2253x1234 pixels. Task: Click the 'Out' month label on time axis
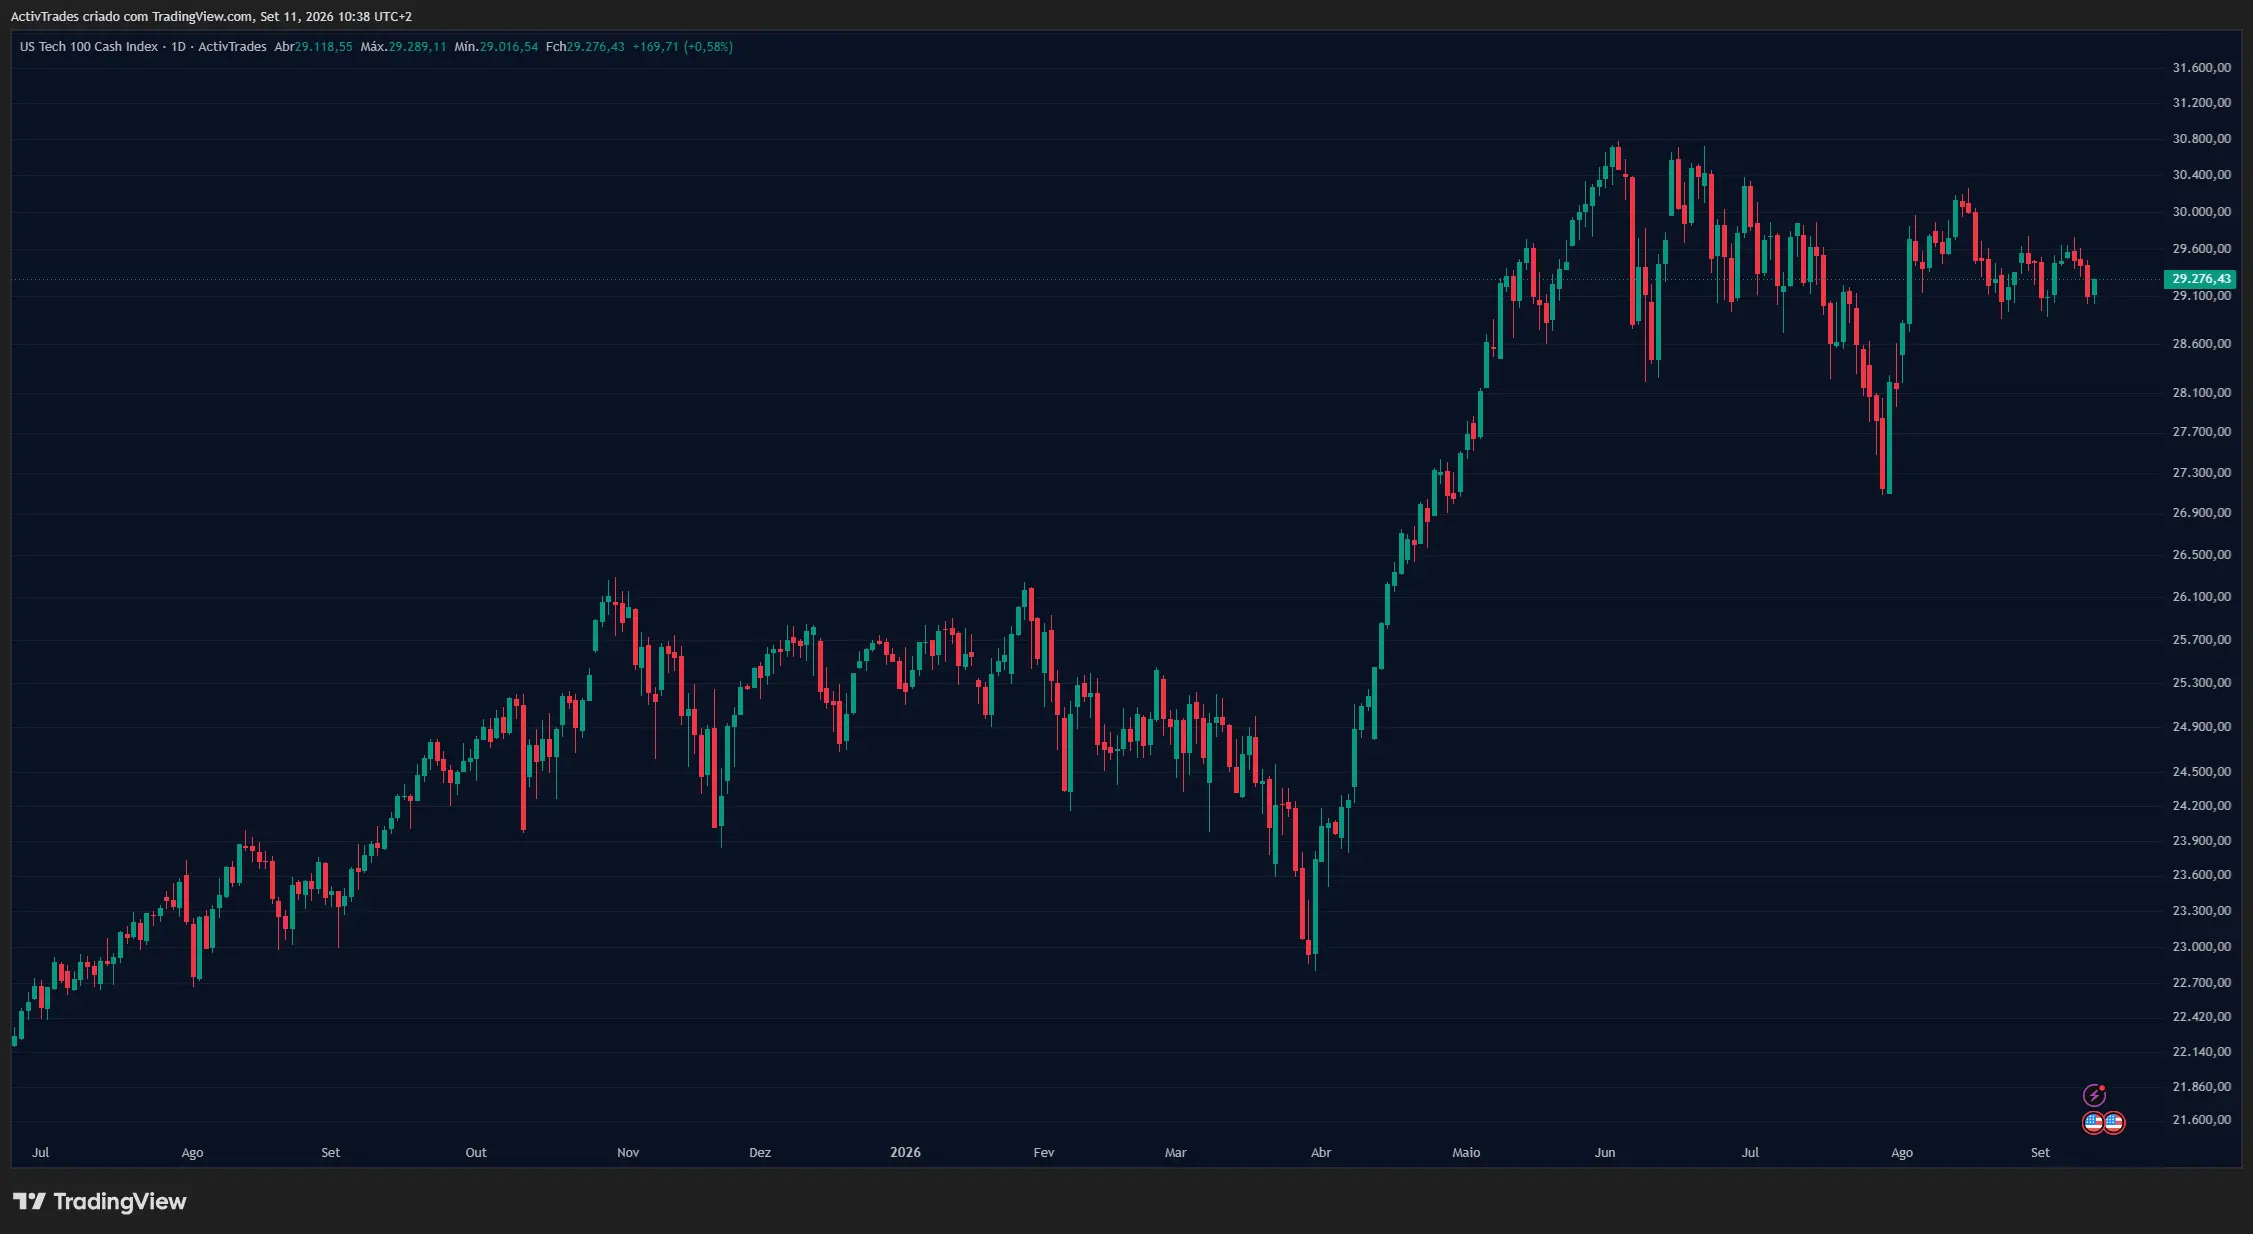(x=476, y=1153)
